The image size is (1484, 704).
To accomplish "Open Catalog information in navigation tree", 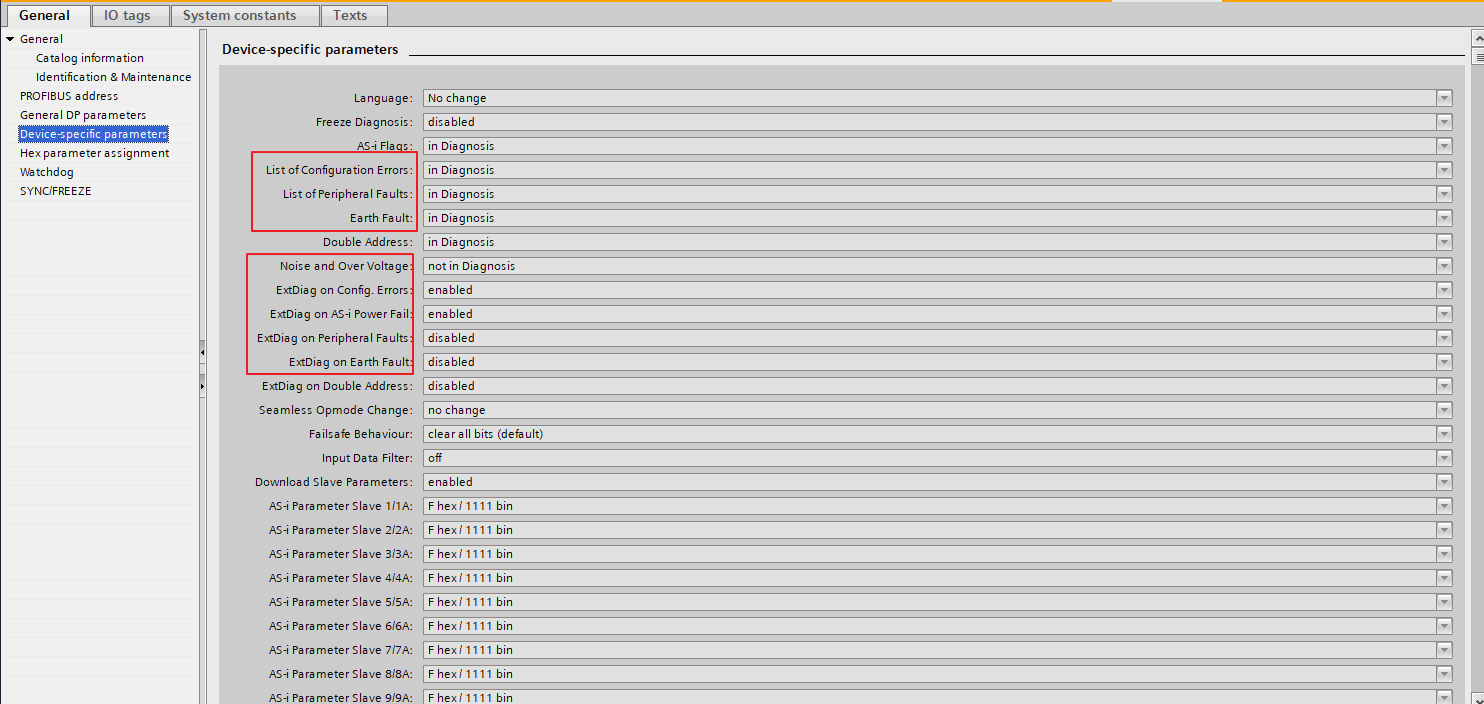I will (x=90, y=58).
